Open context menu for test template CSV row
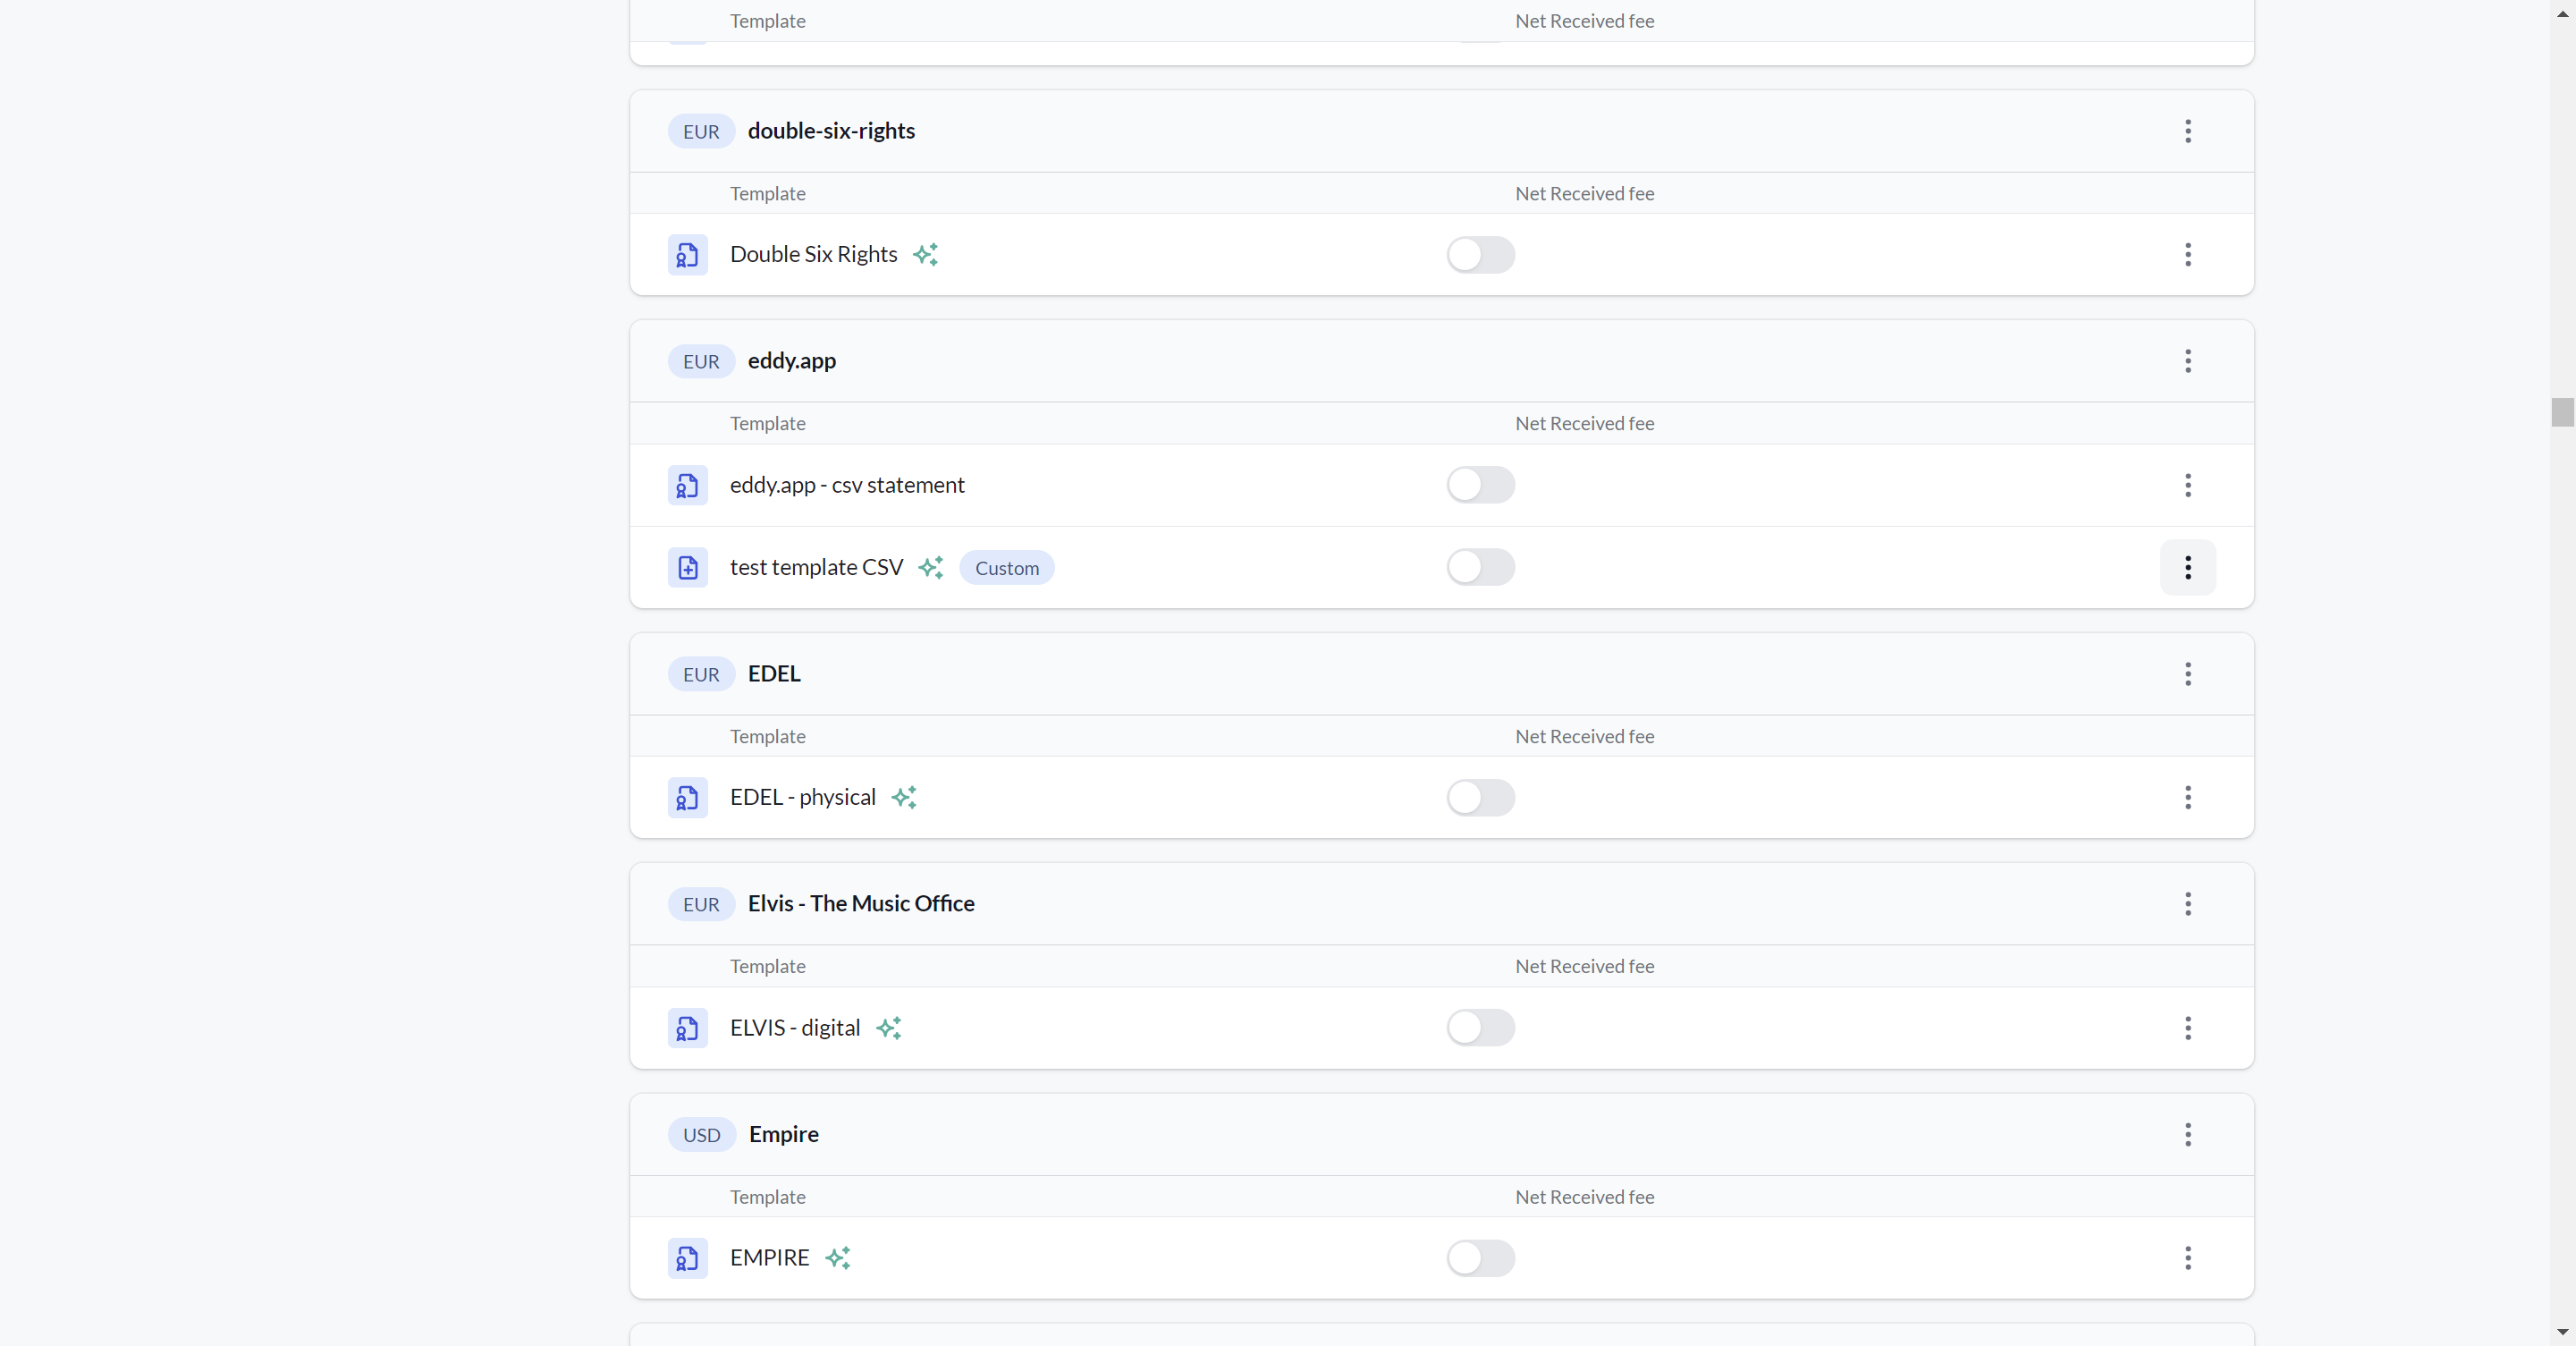Image resolution: width=2576 pixels, height=1346 pixels. 2189,567
